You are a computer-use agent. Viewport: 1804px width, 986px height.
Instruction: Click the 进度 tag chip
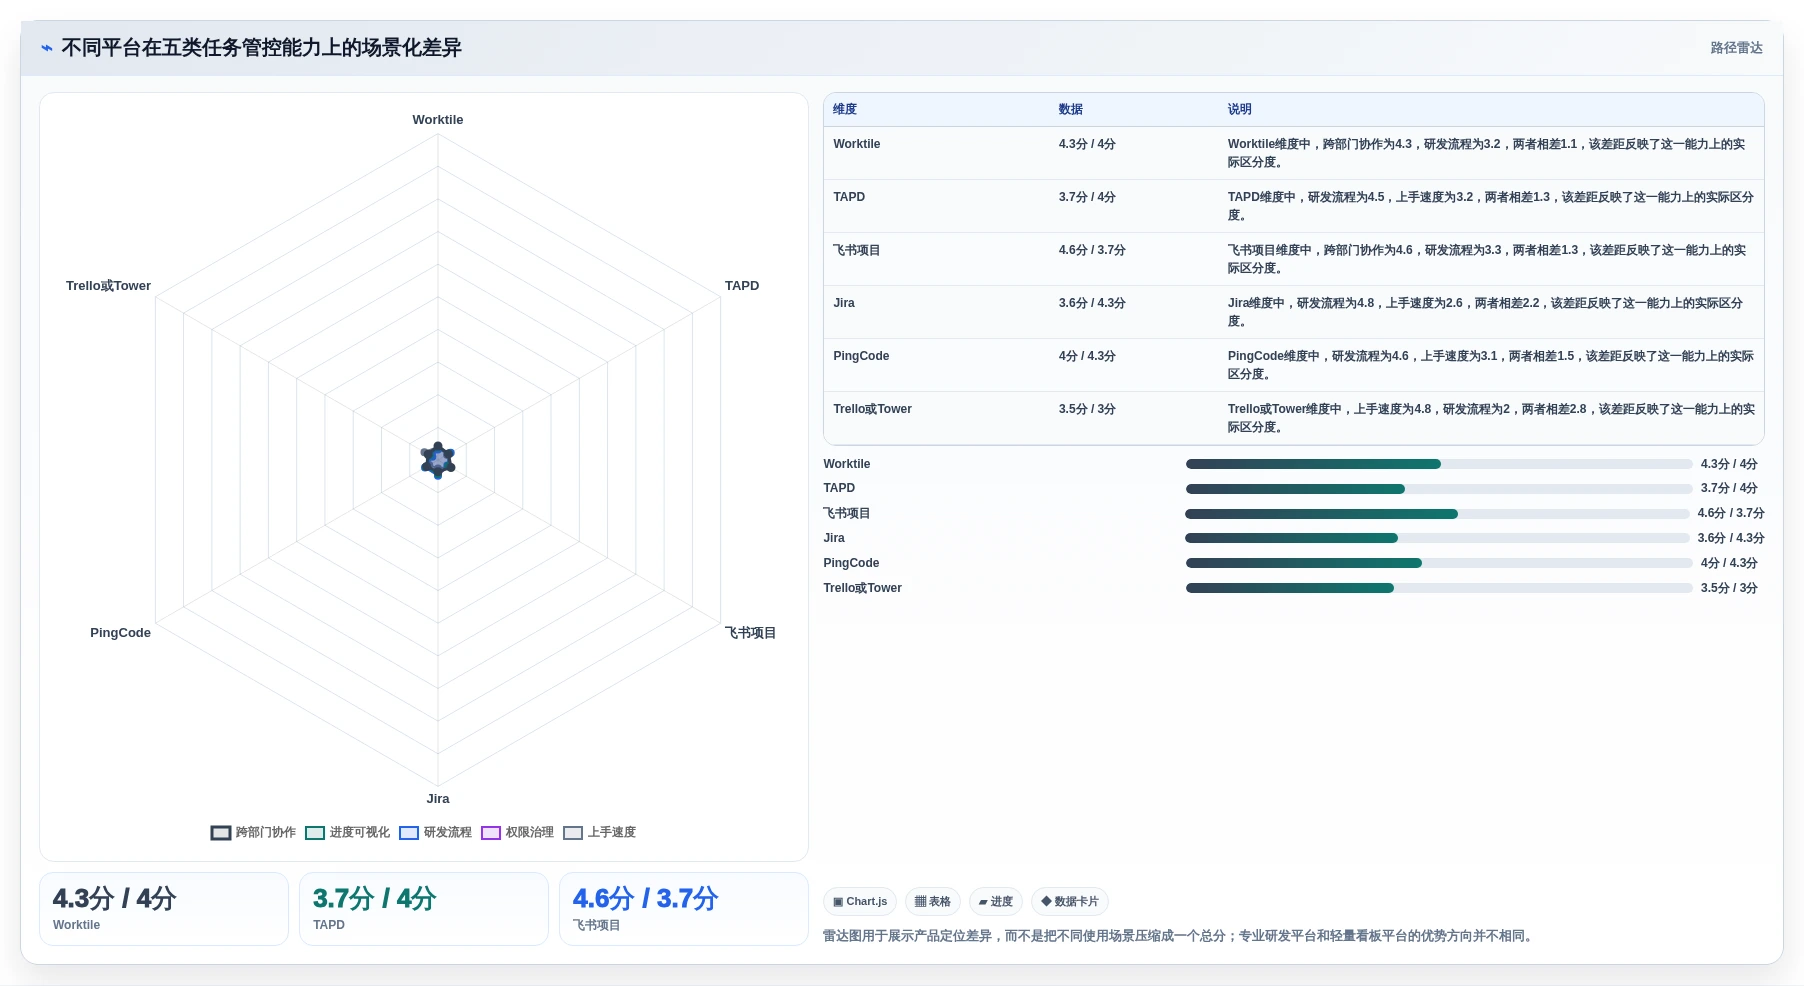(x=996, y=901)
